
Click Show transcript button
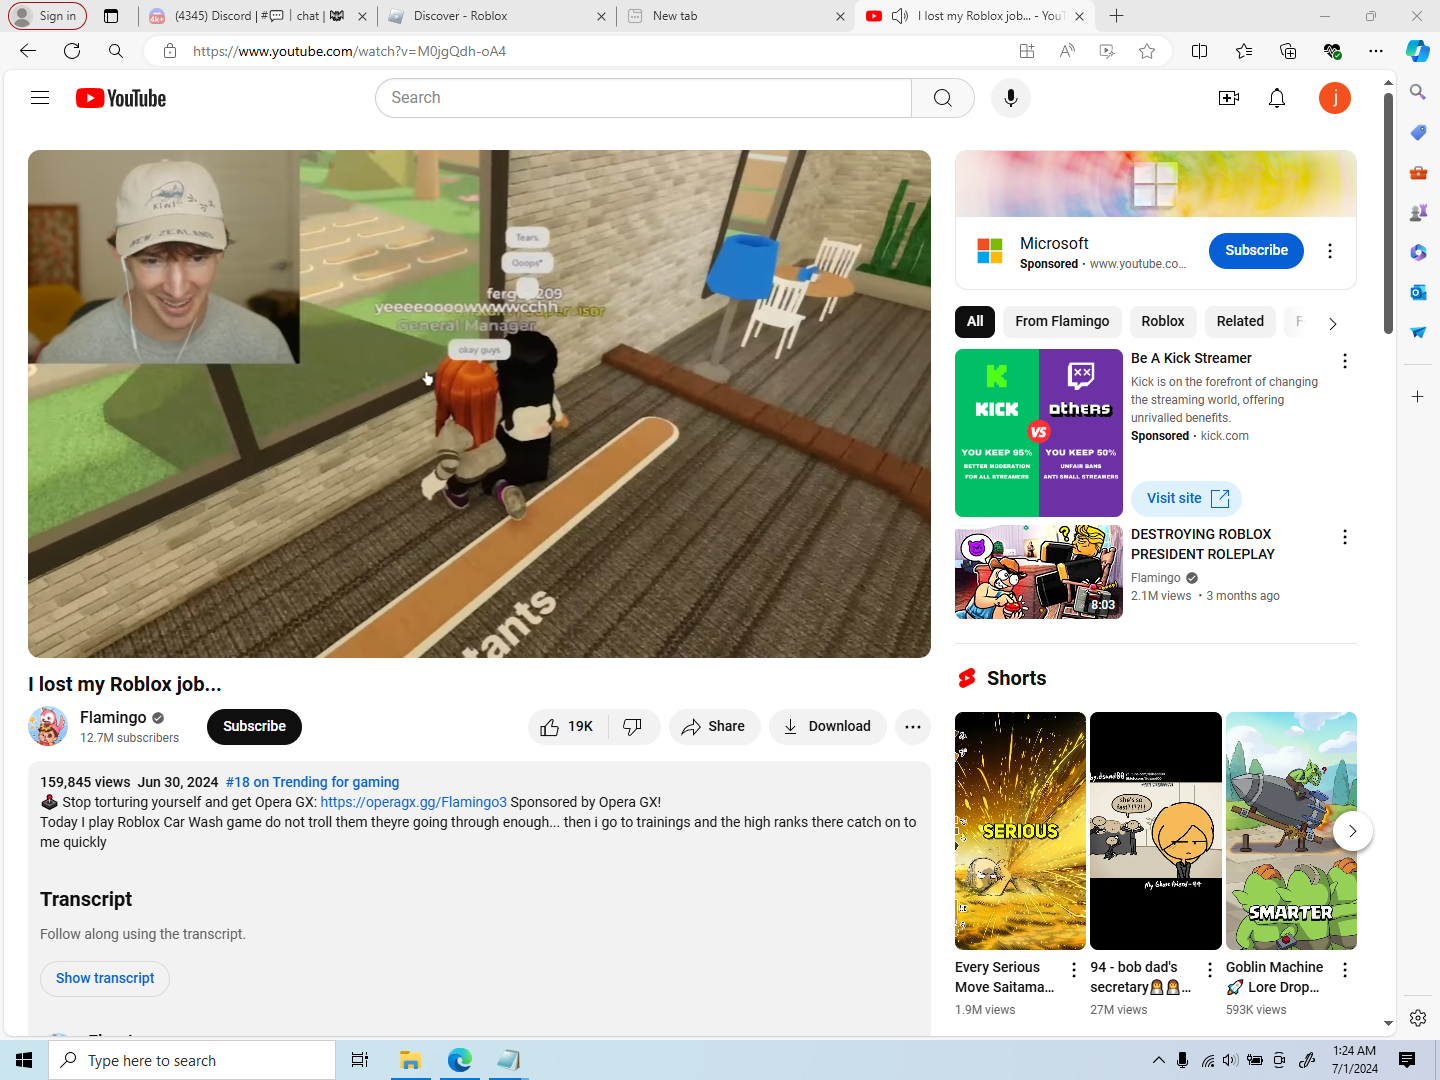click(x=105, y=978)
